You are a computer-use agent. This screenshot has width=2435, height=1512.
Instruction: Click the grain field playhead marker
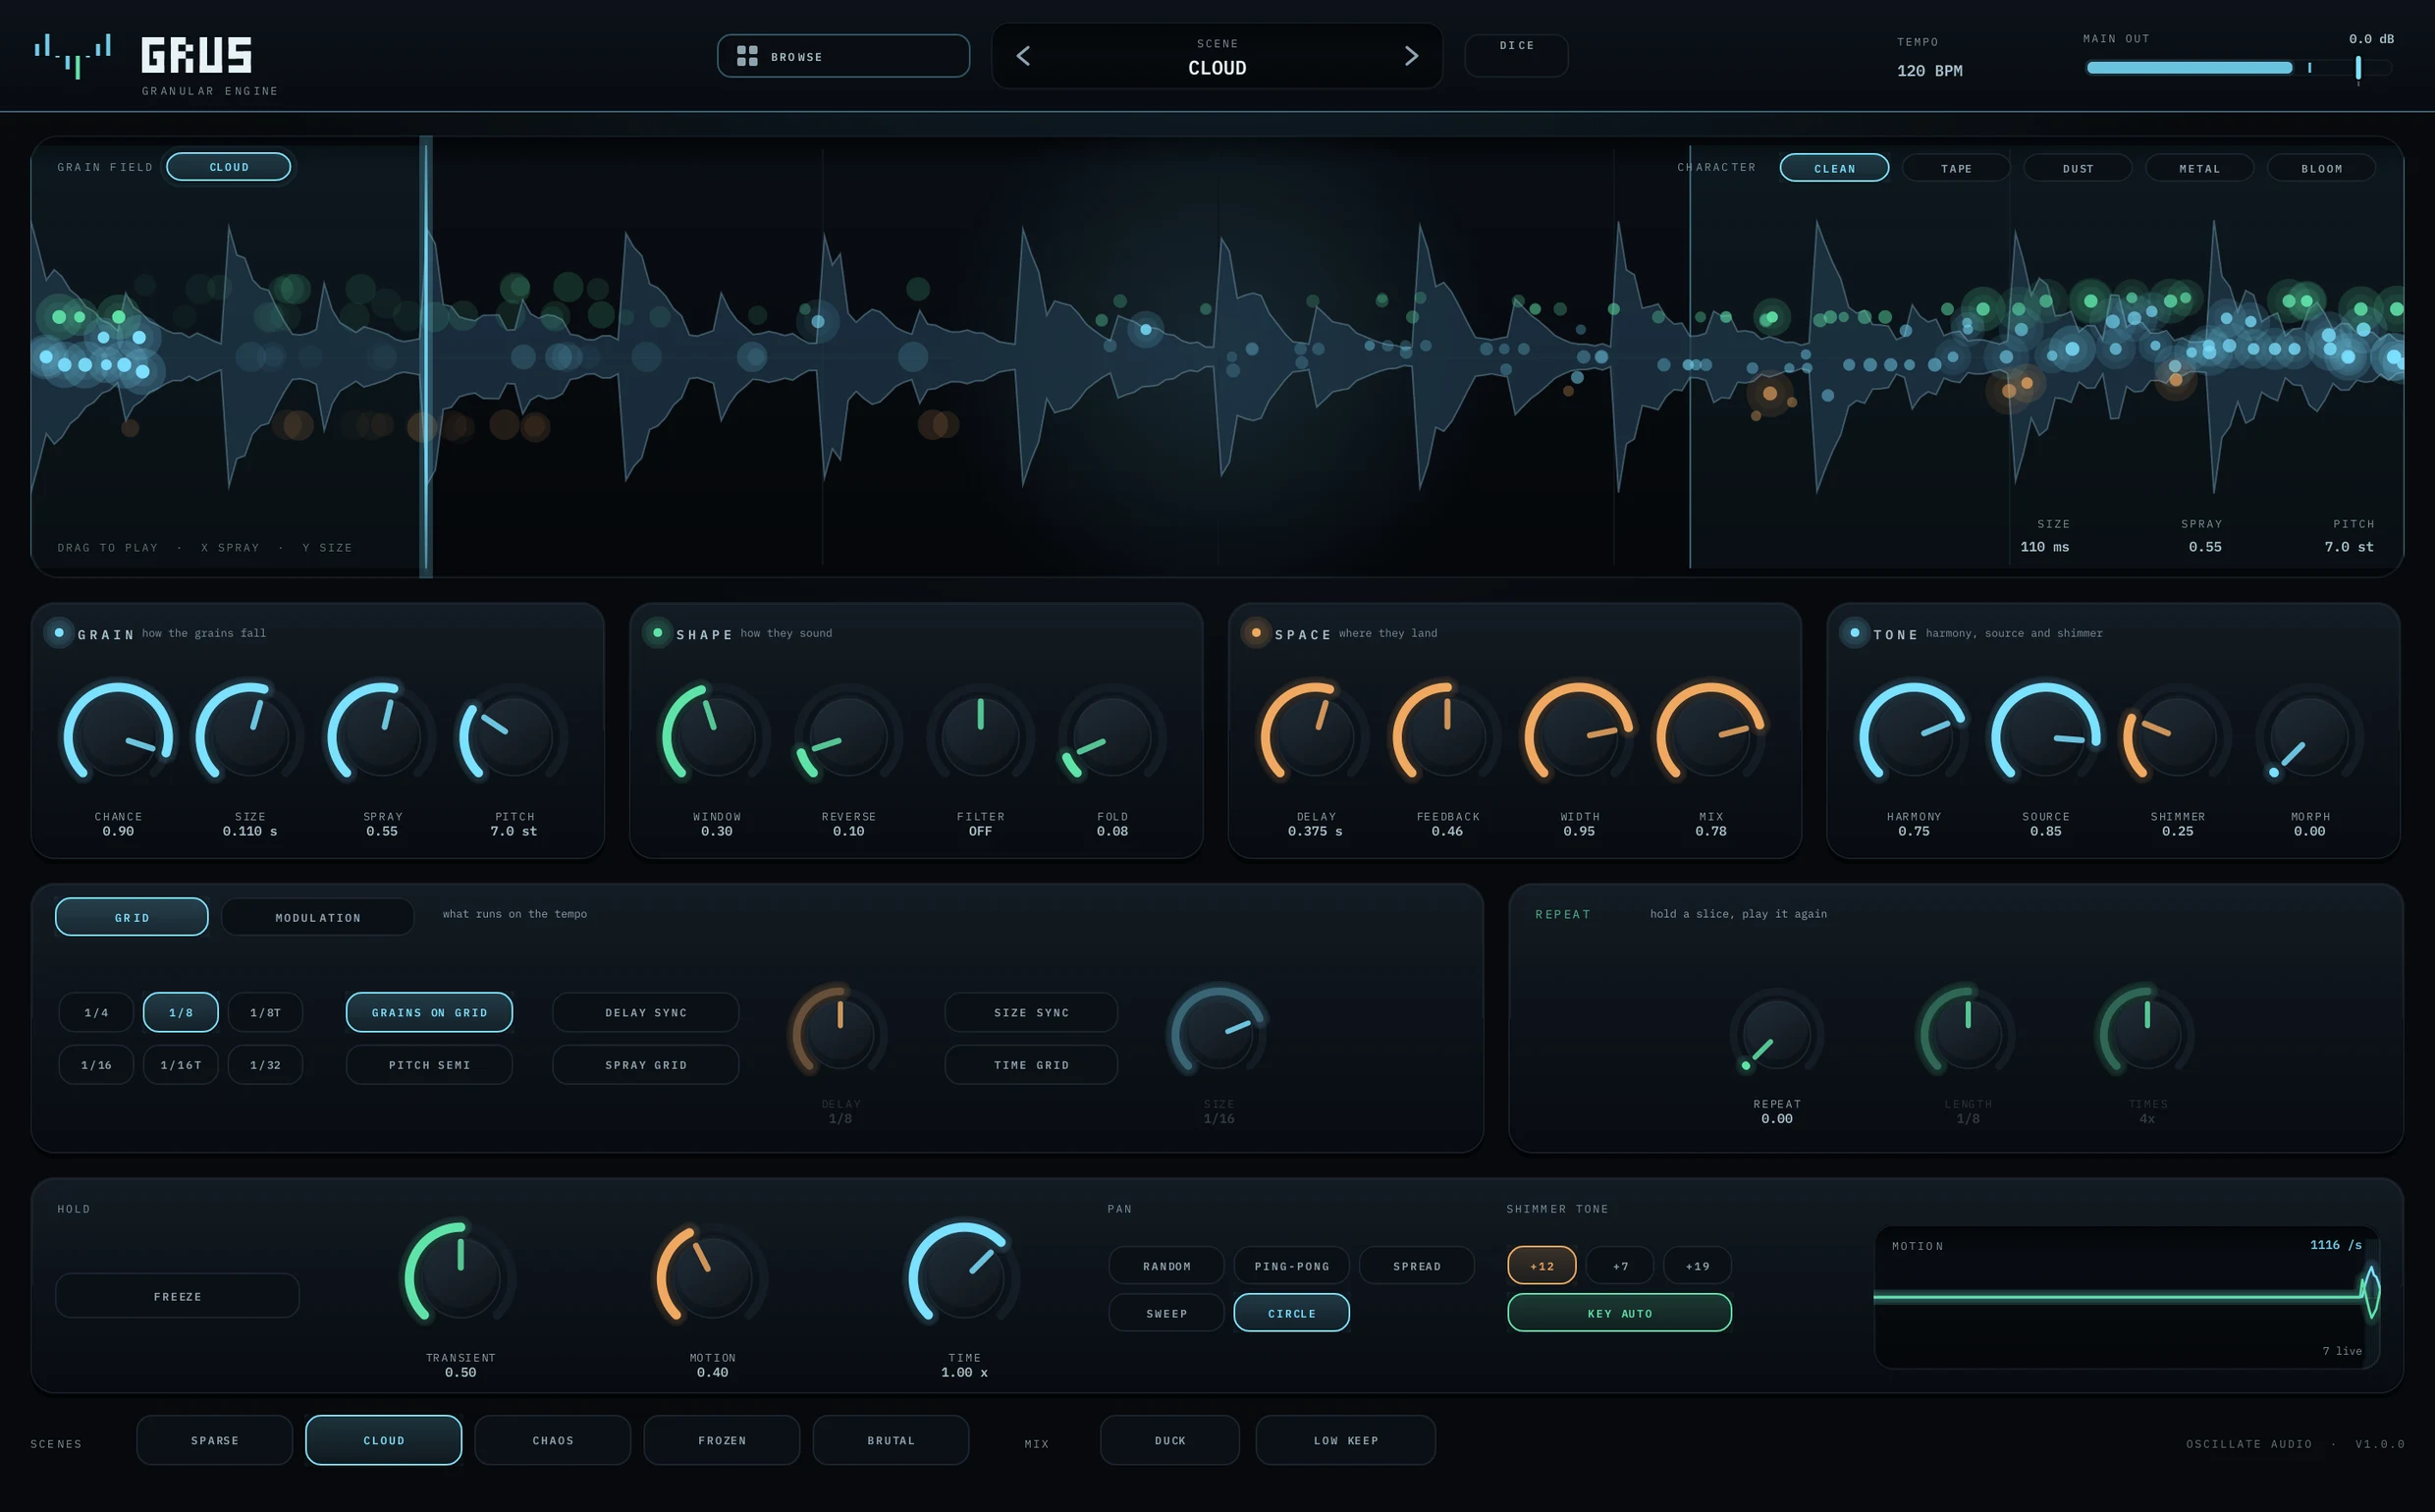(x=426, y=356)
